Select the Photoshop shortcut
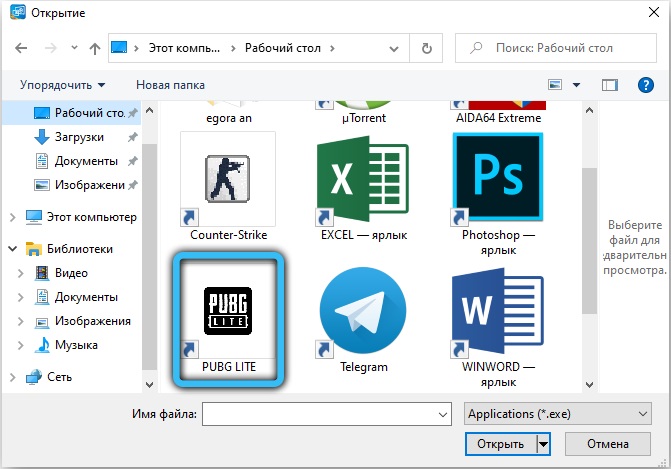 pos(498,193)
